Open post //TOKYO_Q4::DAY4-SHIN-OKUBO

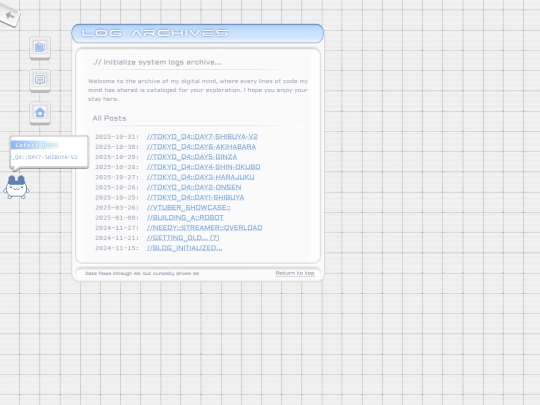coord(204,167)
